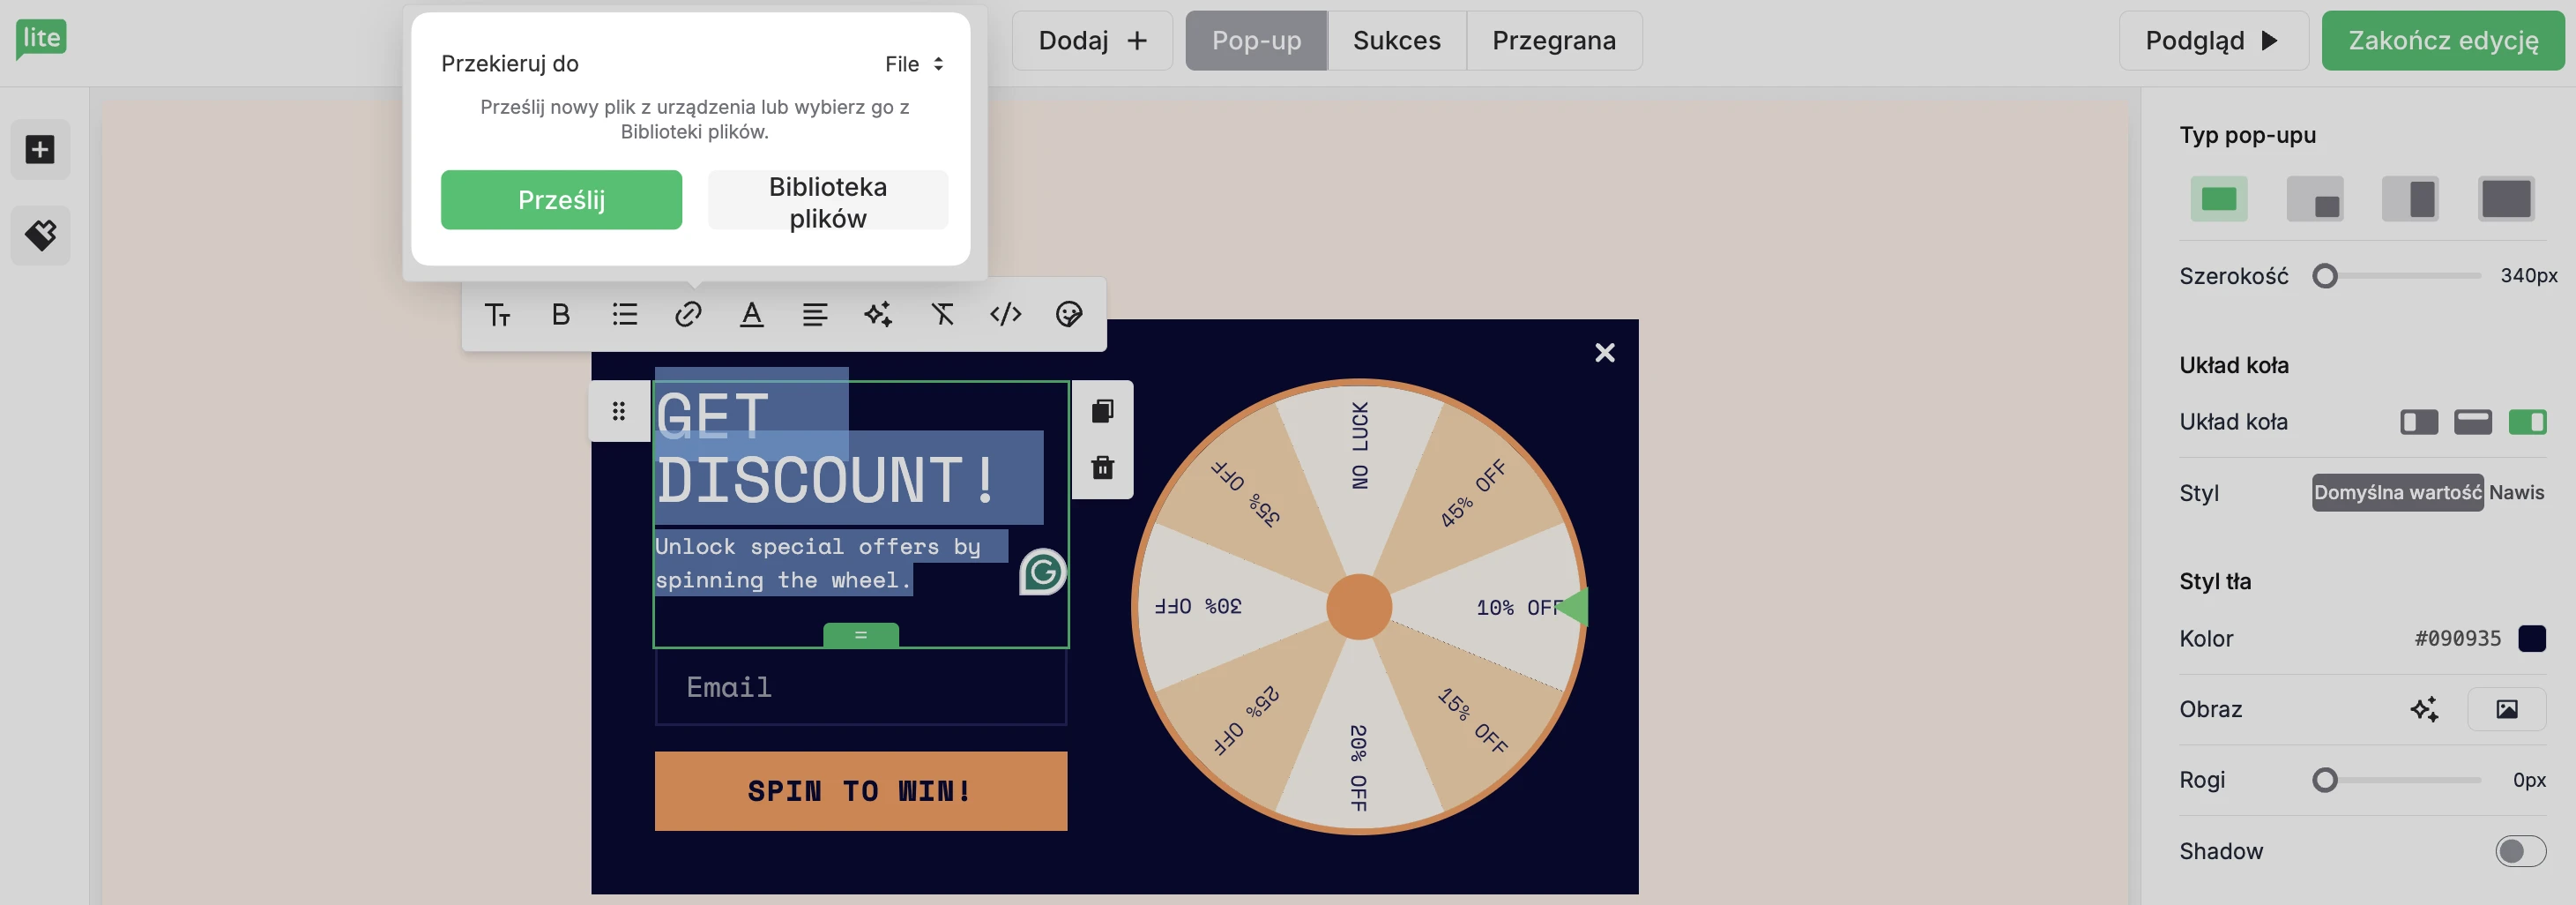Expand the Dodaj add menu
Viewport: 2576px width, 905px height.
(1091, 41)
